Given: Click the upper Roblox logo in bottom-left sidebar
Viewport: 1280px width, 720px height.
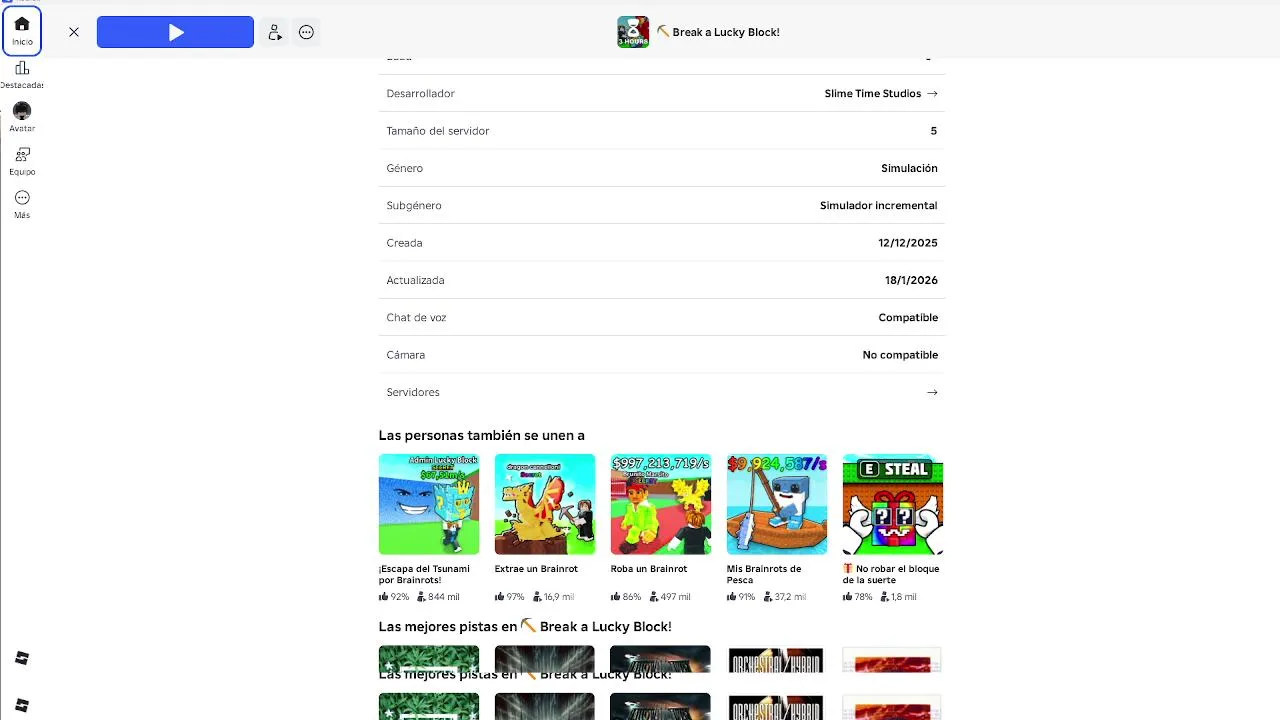Looking at the screenshot, I should (x=22, y=657).
